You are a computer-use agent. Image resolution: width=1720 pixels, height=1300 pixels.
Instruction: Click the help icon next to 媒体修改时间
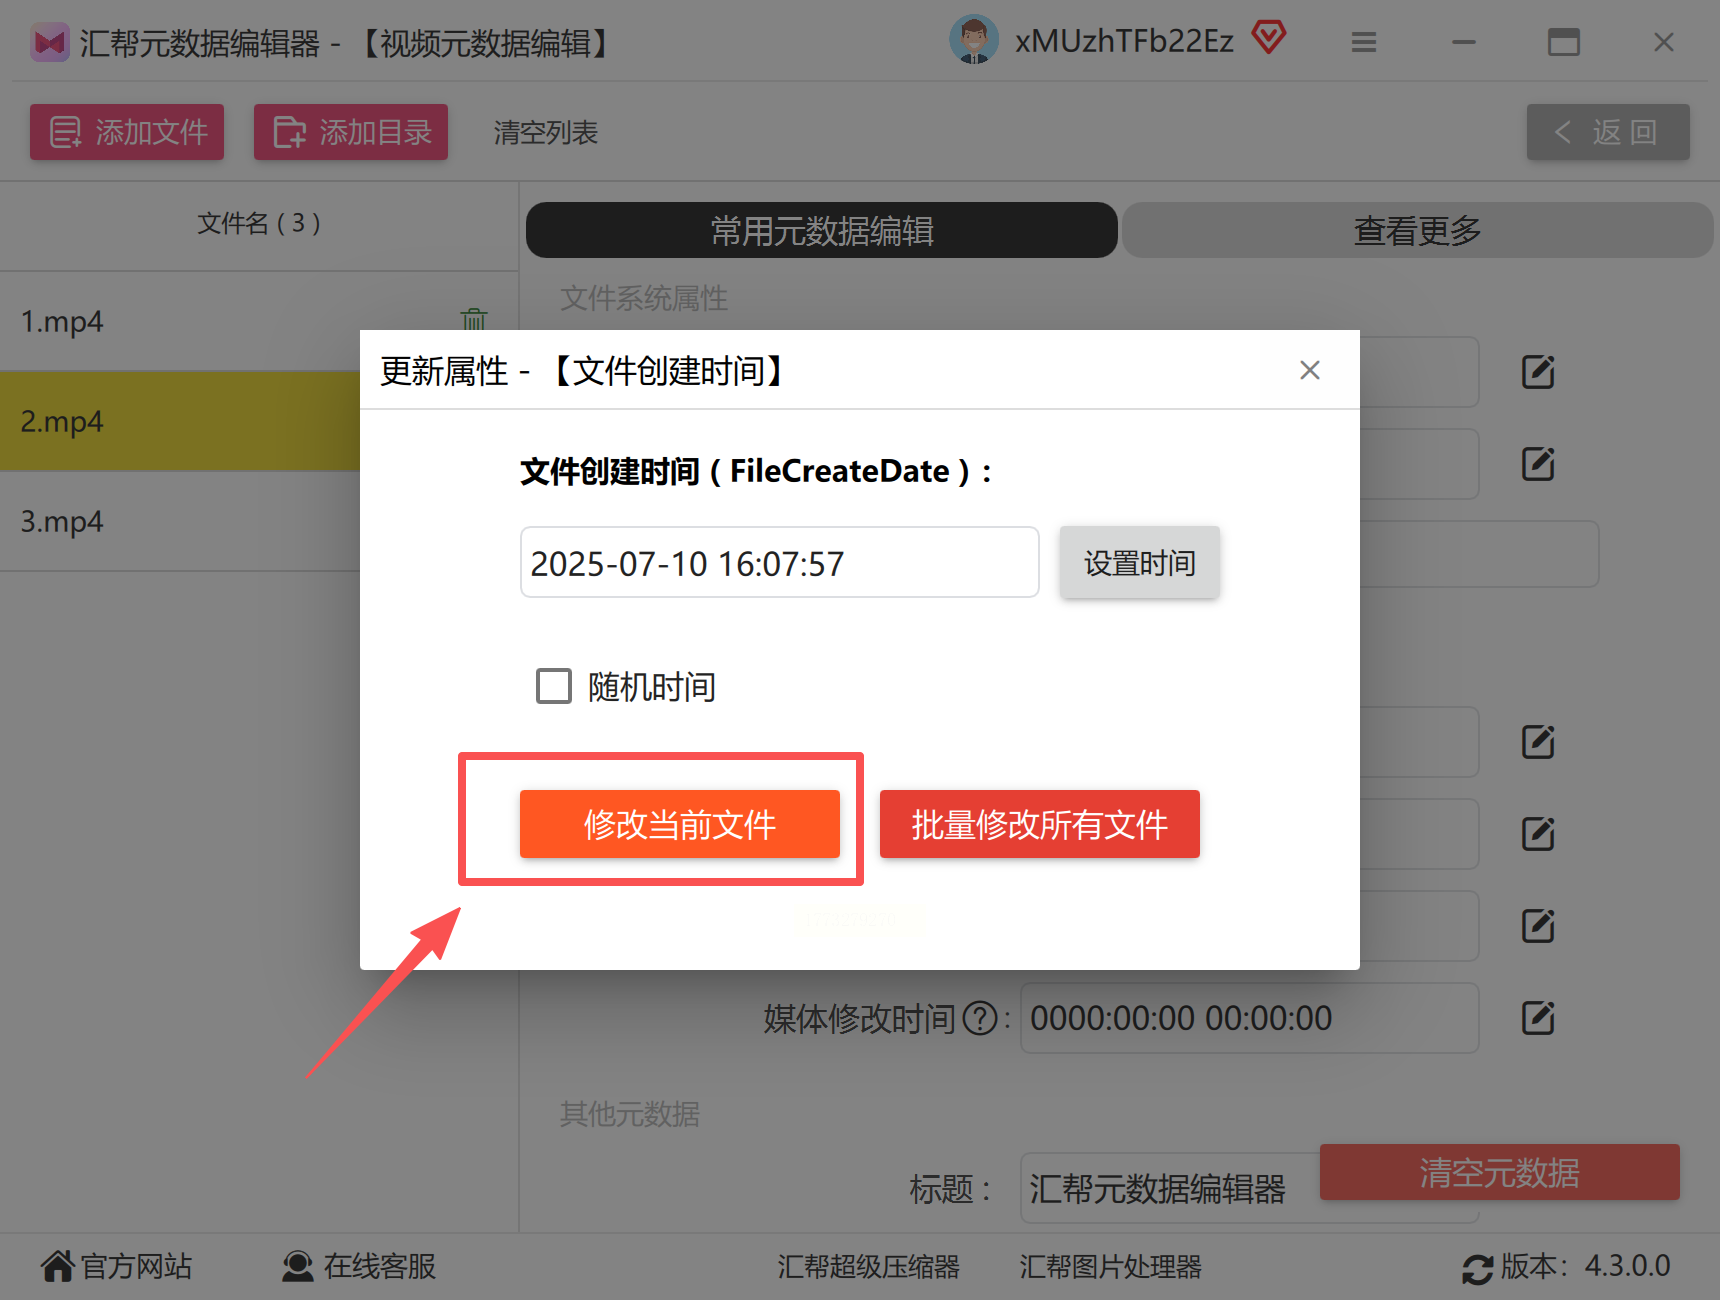pyautogui.click(x=980, y=1019)
